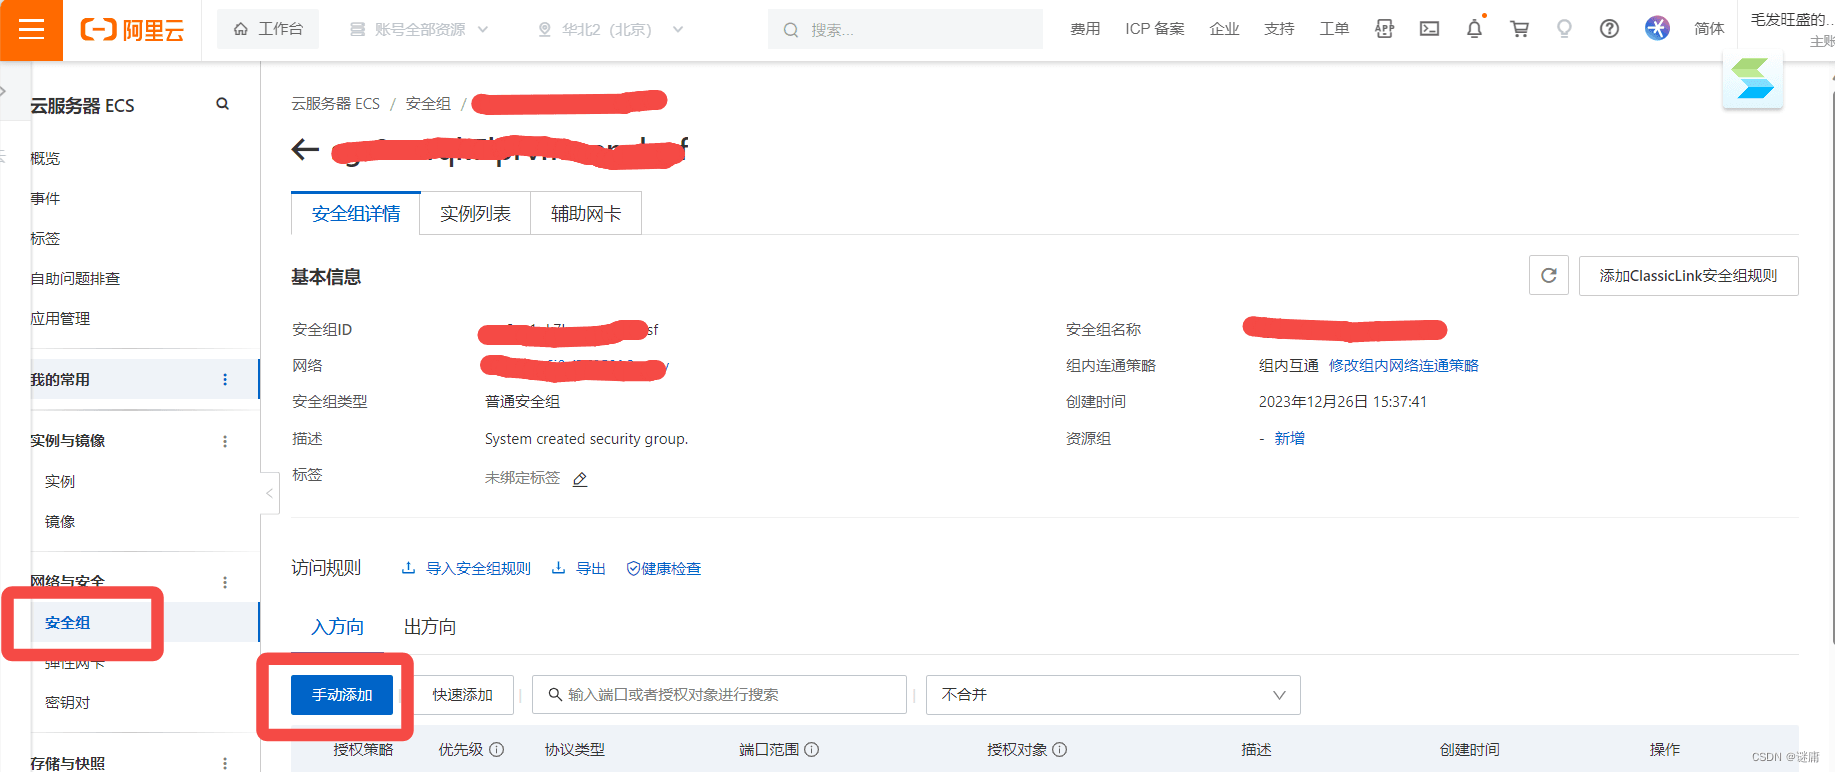Click the 云服务器 ECS breadcrumb
Image resolution: width=1835 pixels, height=772 pixels.
point(335,104)
